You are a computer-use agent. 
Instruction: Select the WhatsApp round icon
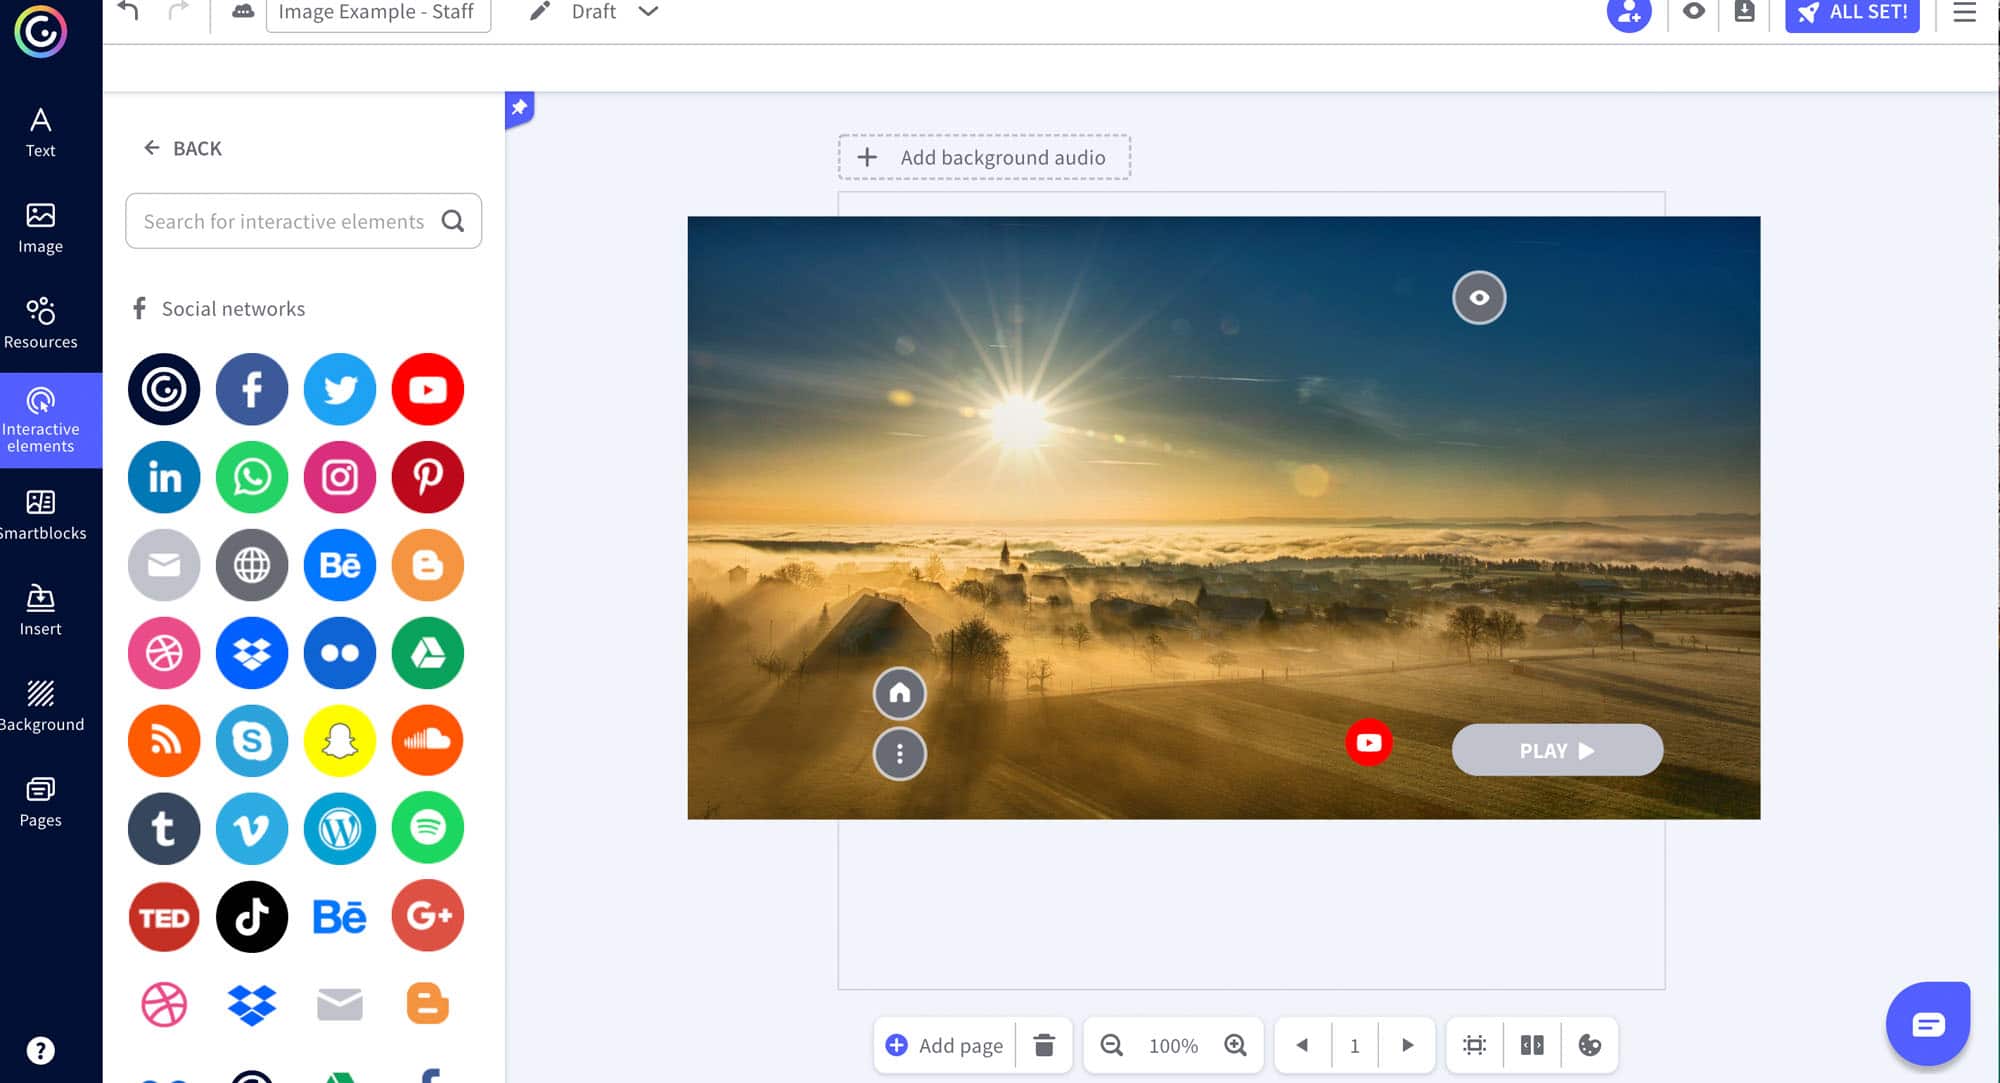252,477
